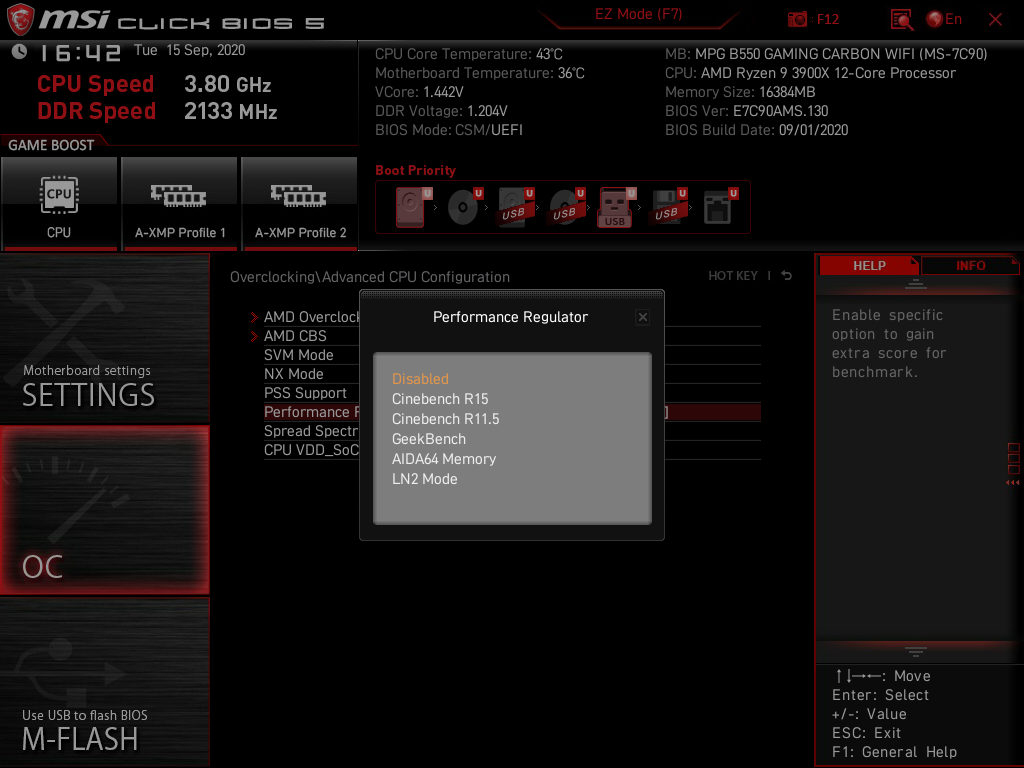
Task: Click the help panel top collapse handle
Action: 916,283
